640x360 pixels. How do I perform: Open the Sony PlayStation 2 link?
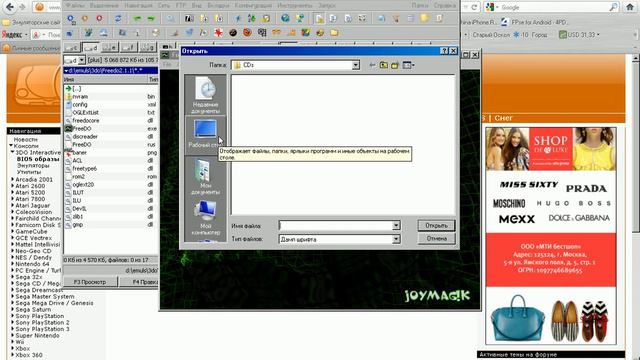42,322
